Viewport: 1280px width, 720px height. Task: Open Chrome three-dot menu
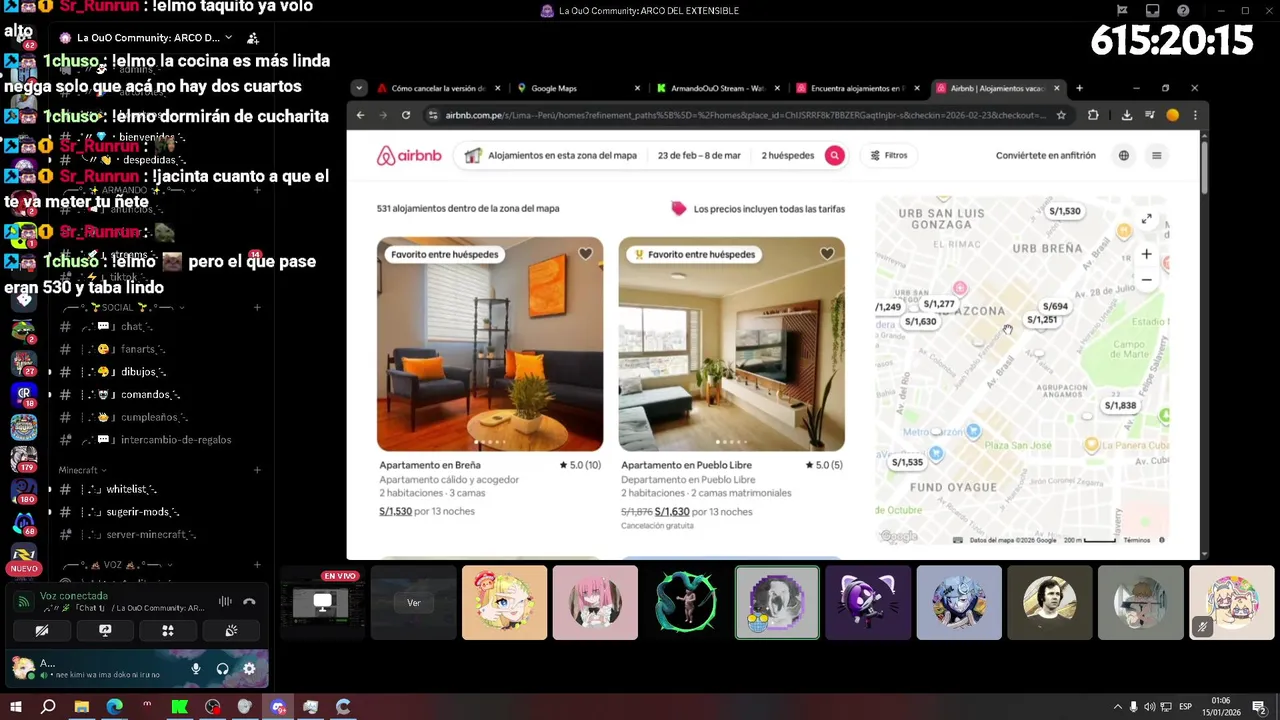1195,115
